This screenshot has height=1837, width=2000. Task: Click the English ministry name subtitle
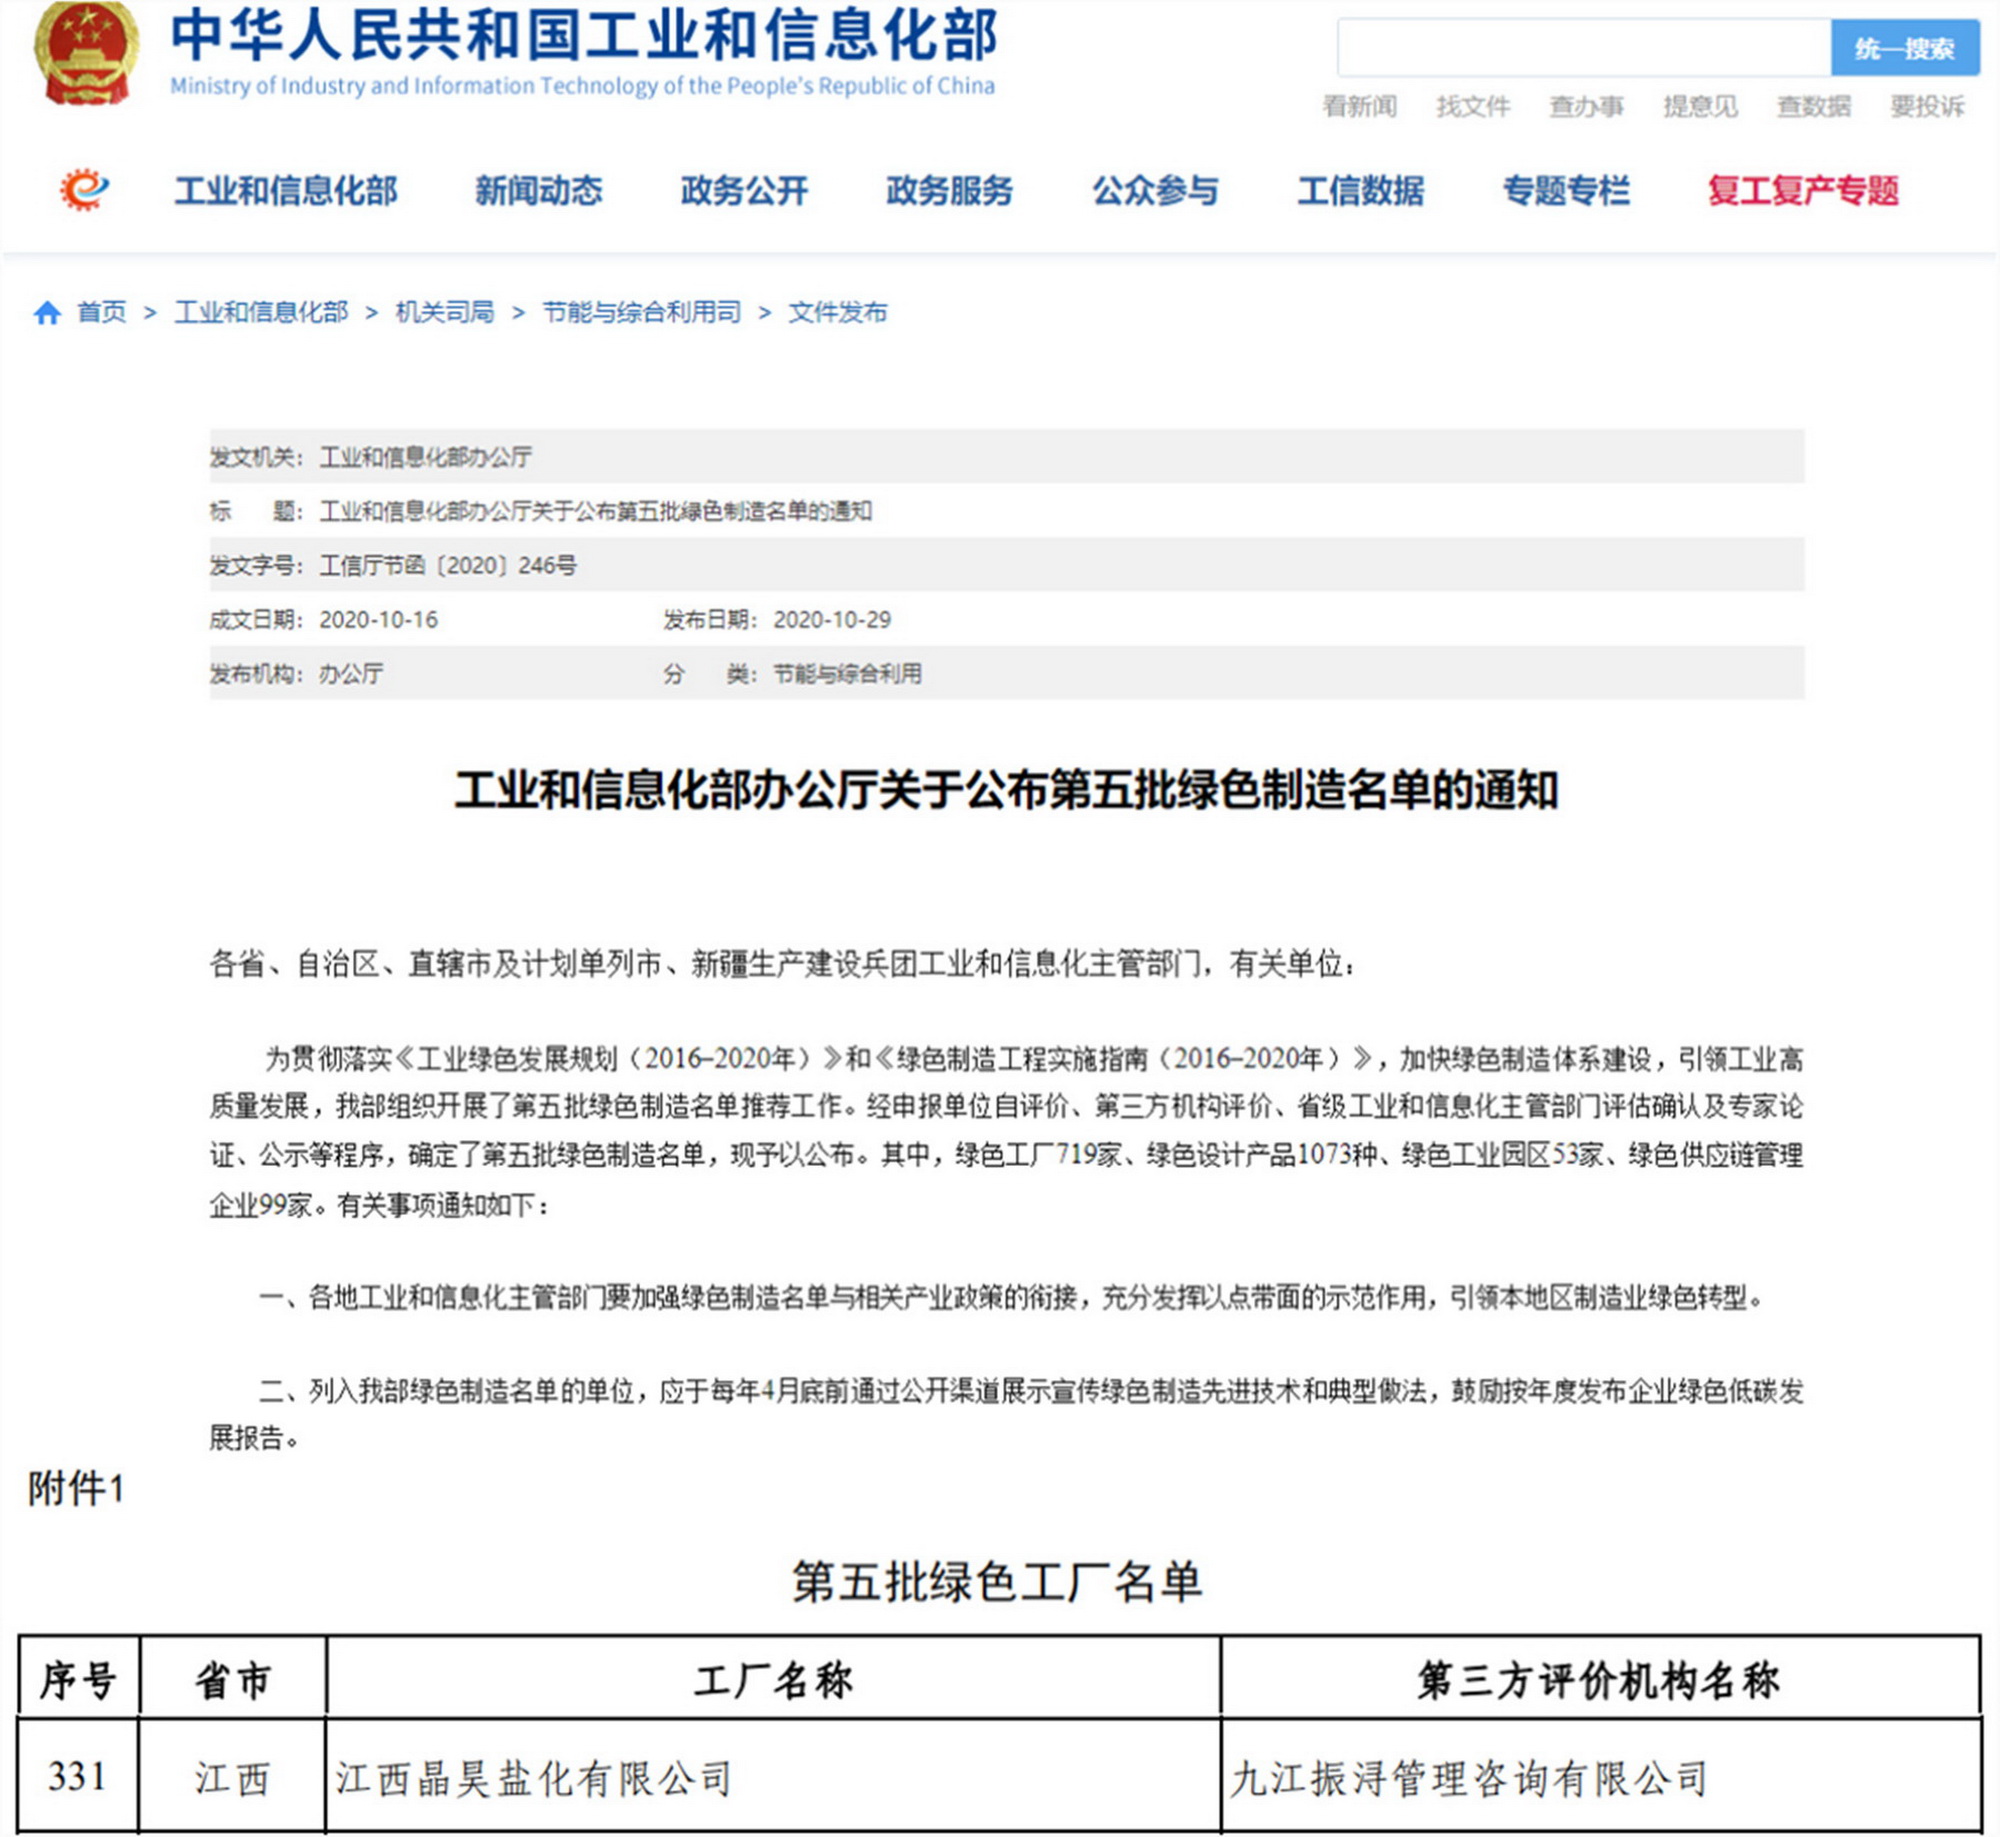(x=582, y=86)
